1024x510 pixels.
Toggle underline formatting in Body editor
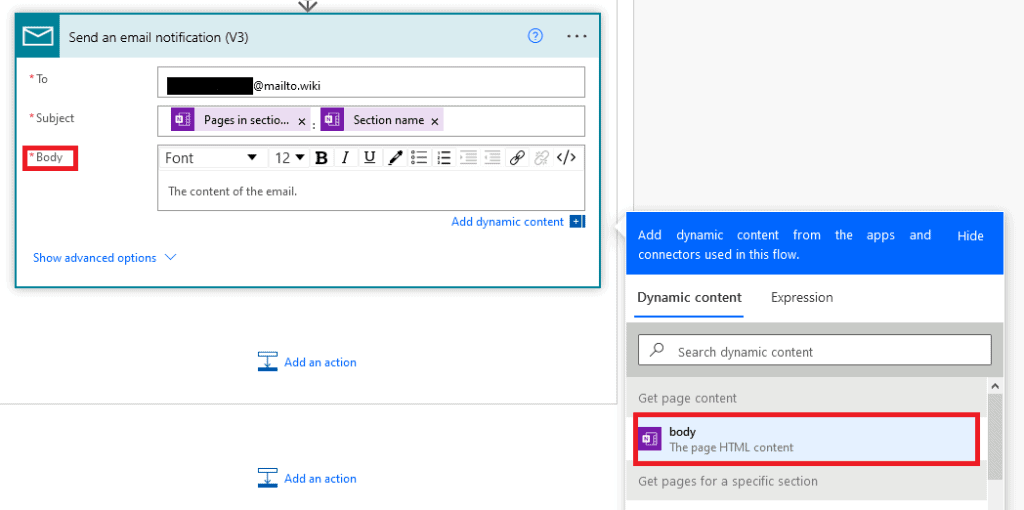point(370,158)
